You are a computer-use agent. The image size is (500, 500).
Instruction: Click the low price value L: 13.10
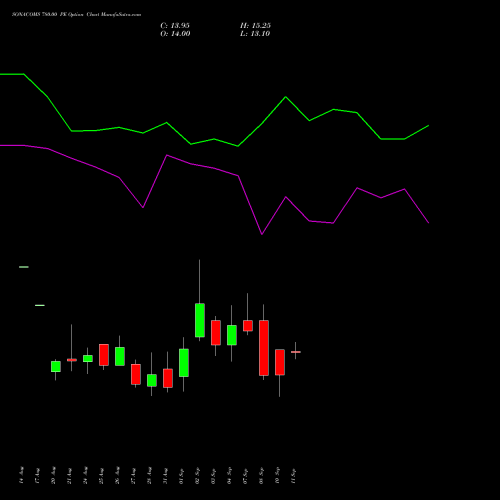click(255, 34)
